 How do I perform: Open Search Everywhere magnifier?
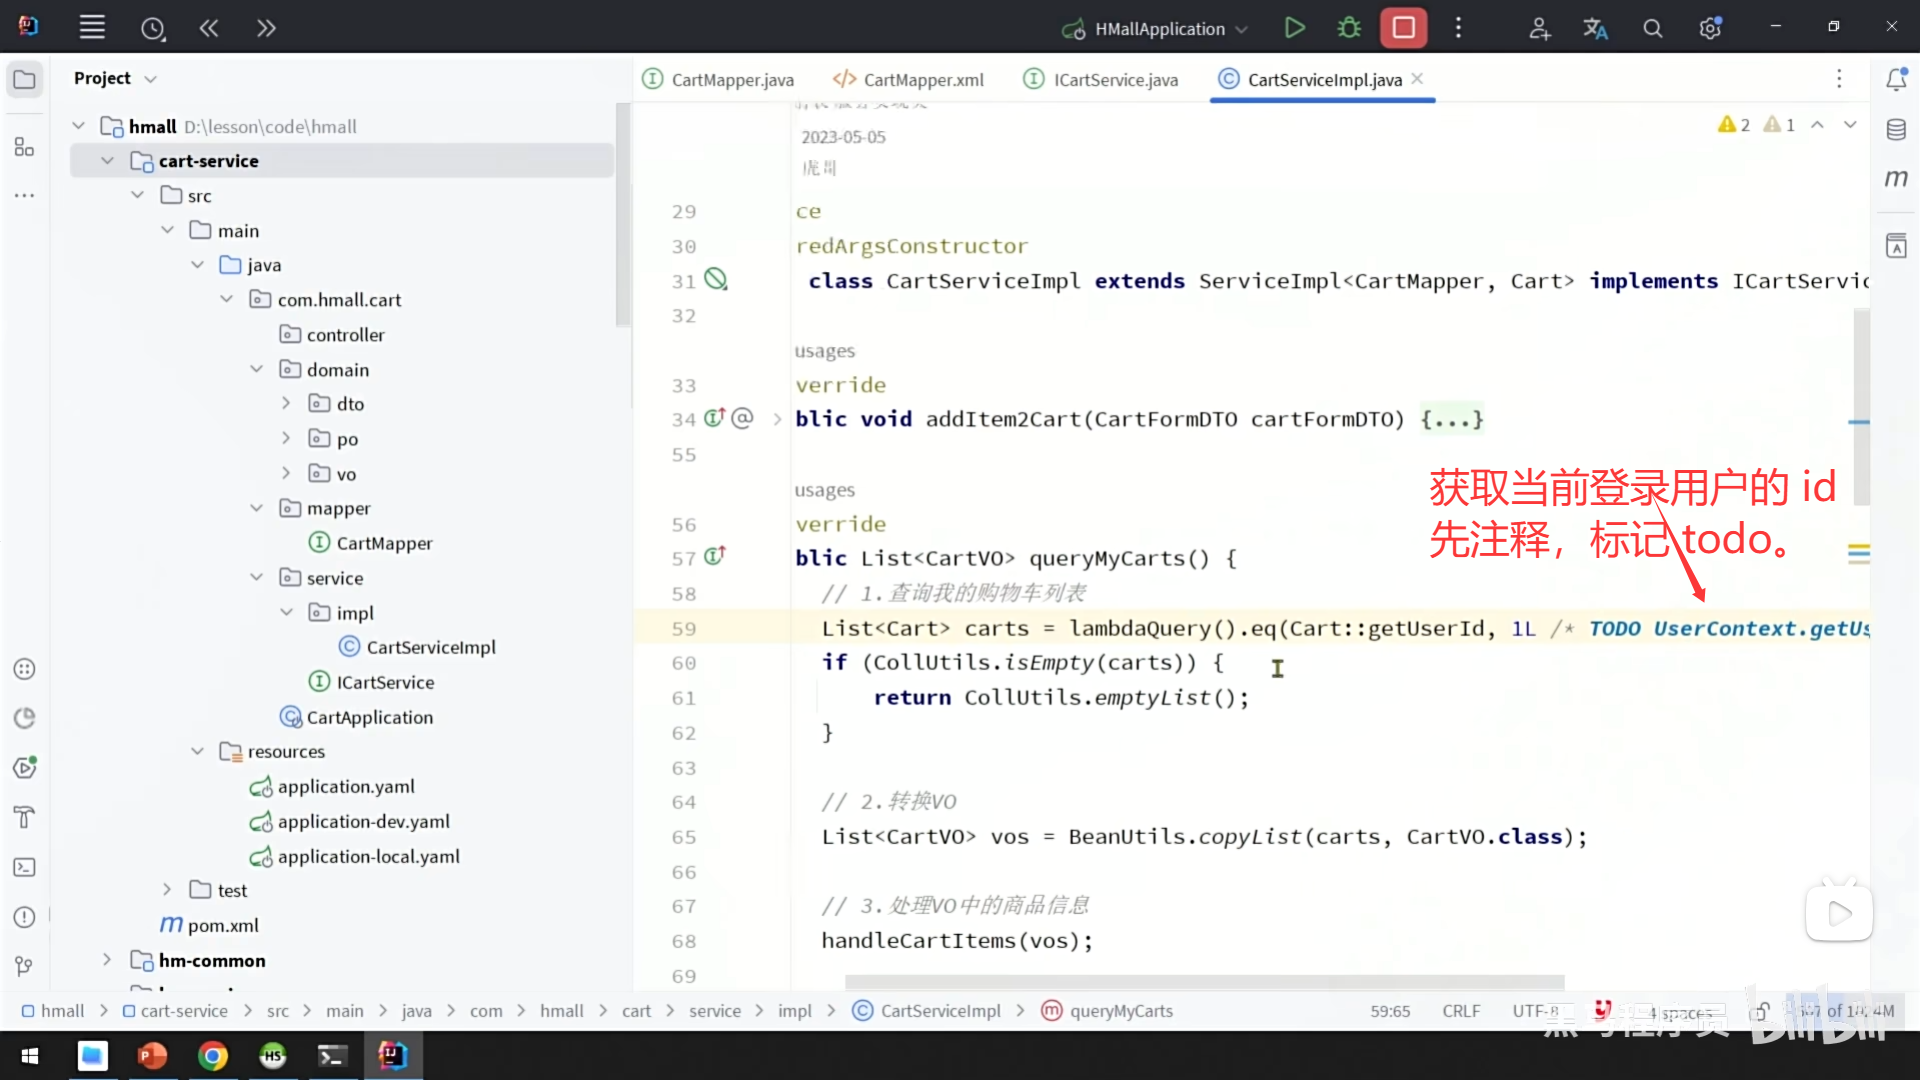tap(1652, 29)
